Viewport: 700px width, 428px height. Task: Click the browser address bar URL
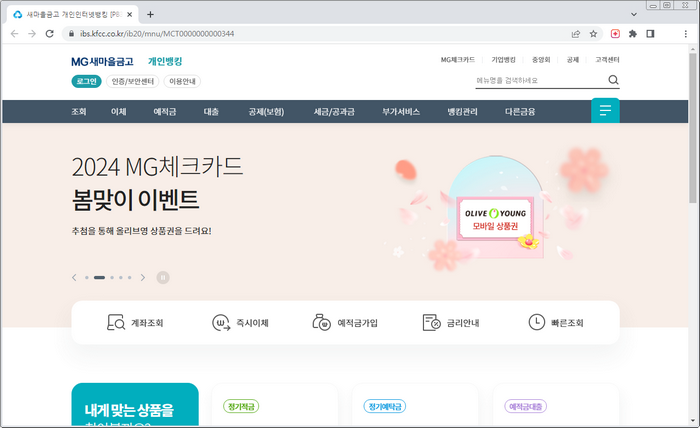click(157, 34)
